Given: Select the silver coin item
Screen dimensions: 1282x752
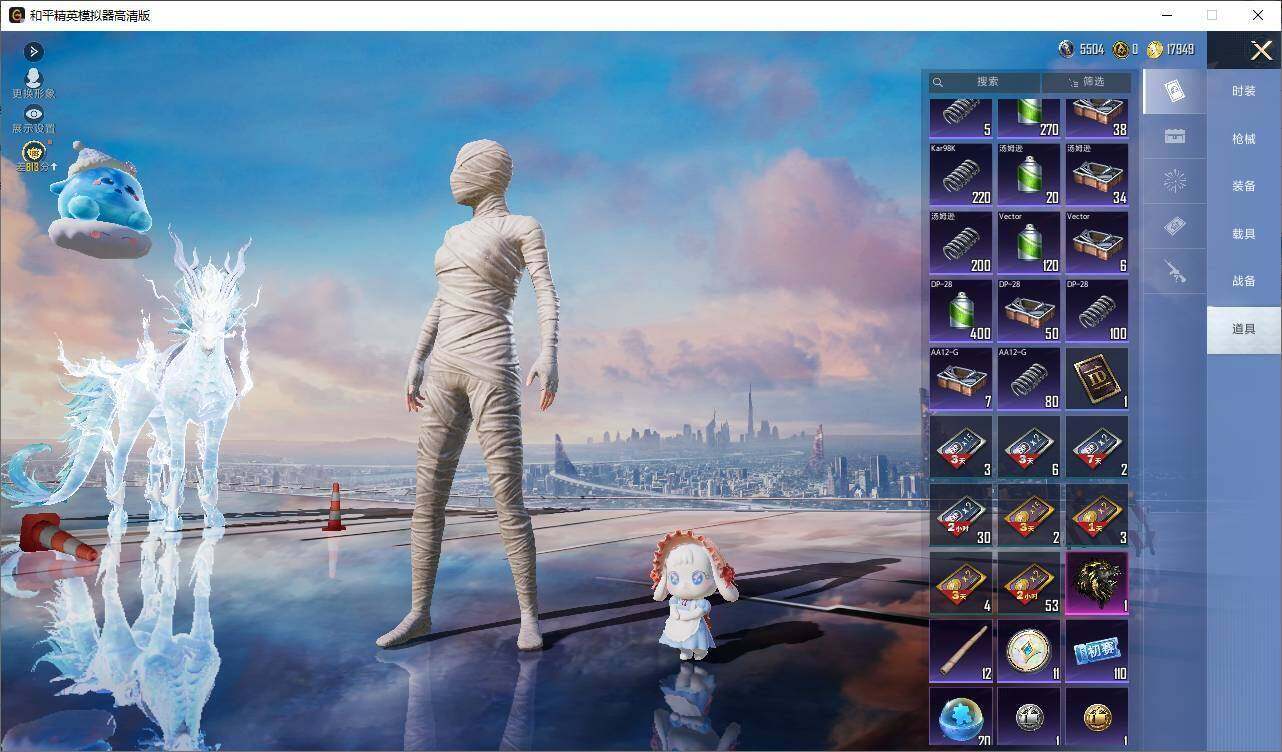Looking at the screenshot, I should (x=1029, y=717).
